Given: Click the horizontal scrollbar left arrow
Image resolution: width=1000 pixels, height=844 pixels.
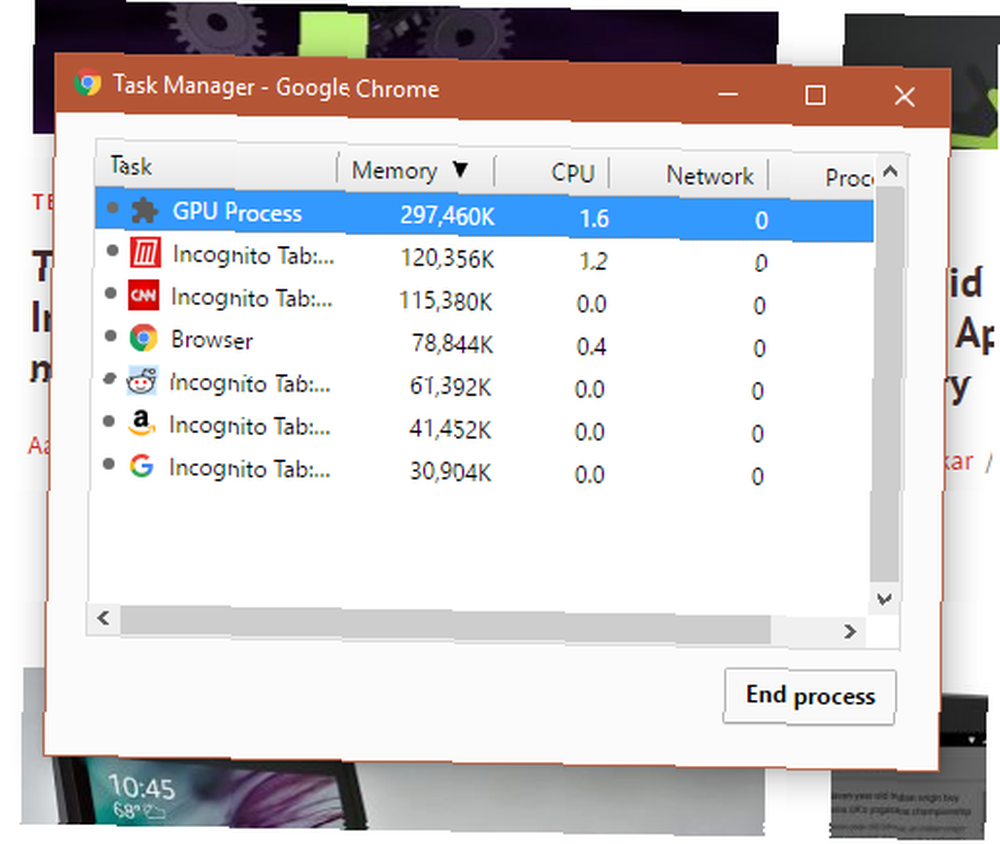Looking at the screenshot, I should 103,618.
